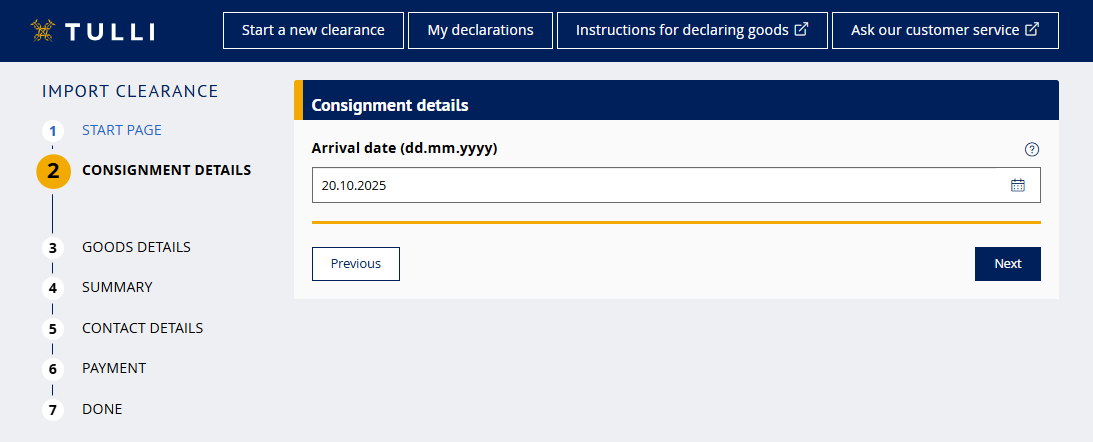Image resolution: width=1093 pixels, height=442 pixels.
Task: Click step 3 circle in progress sidebar
Action: pos(52,248)
